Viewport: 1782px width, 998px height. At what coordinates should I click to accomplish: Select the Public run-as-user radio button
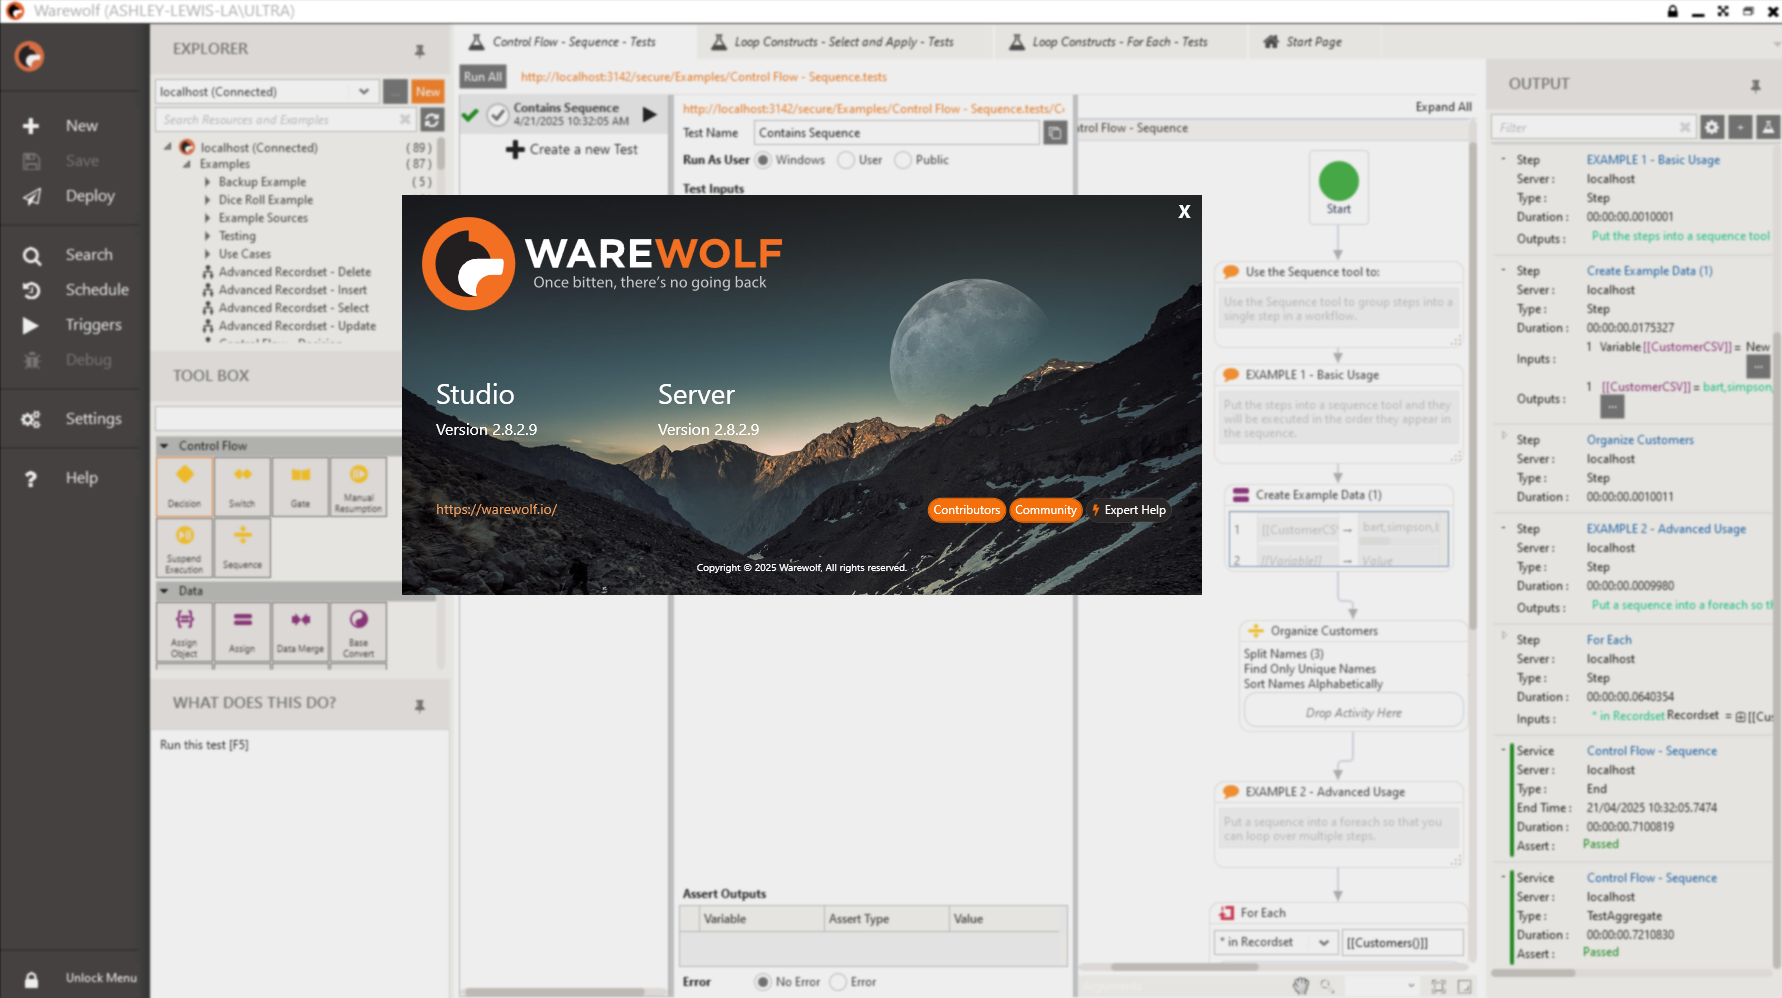point(903,160)
